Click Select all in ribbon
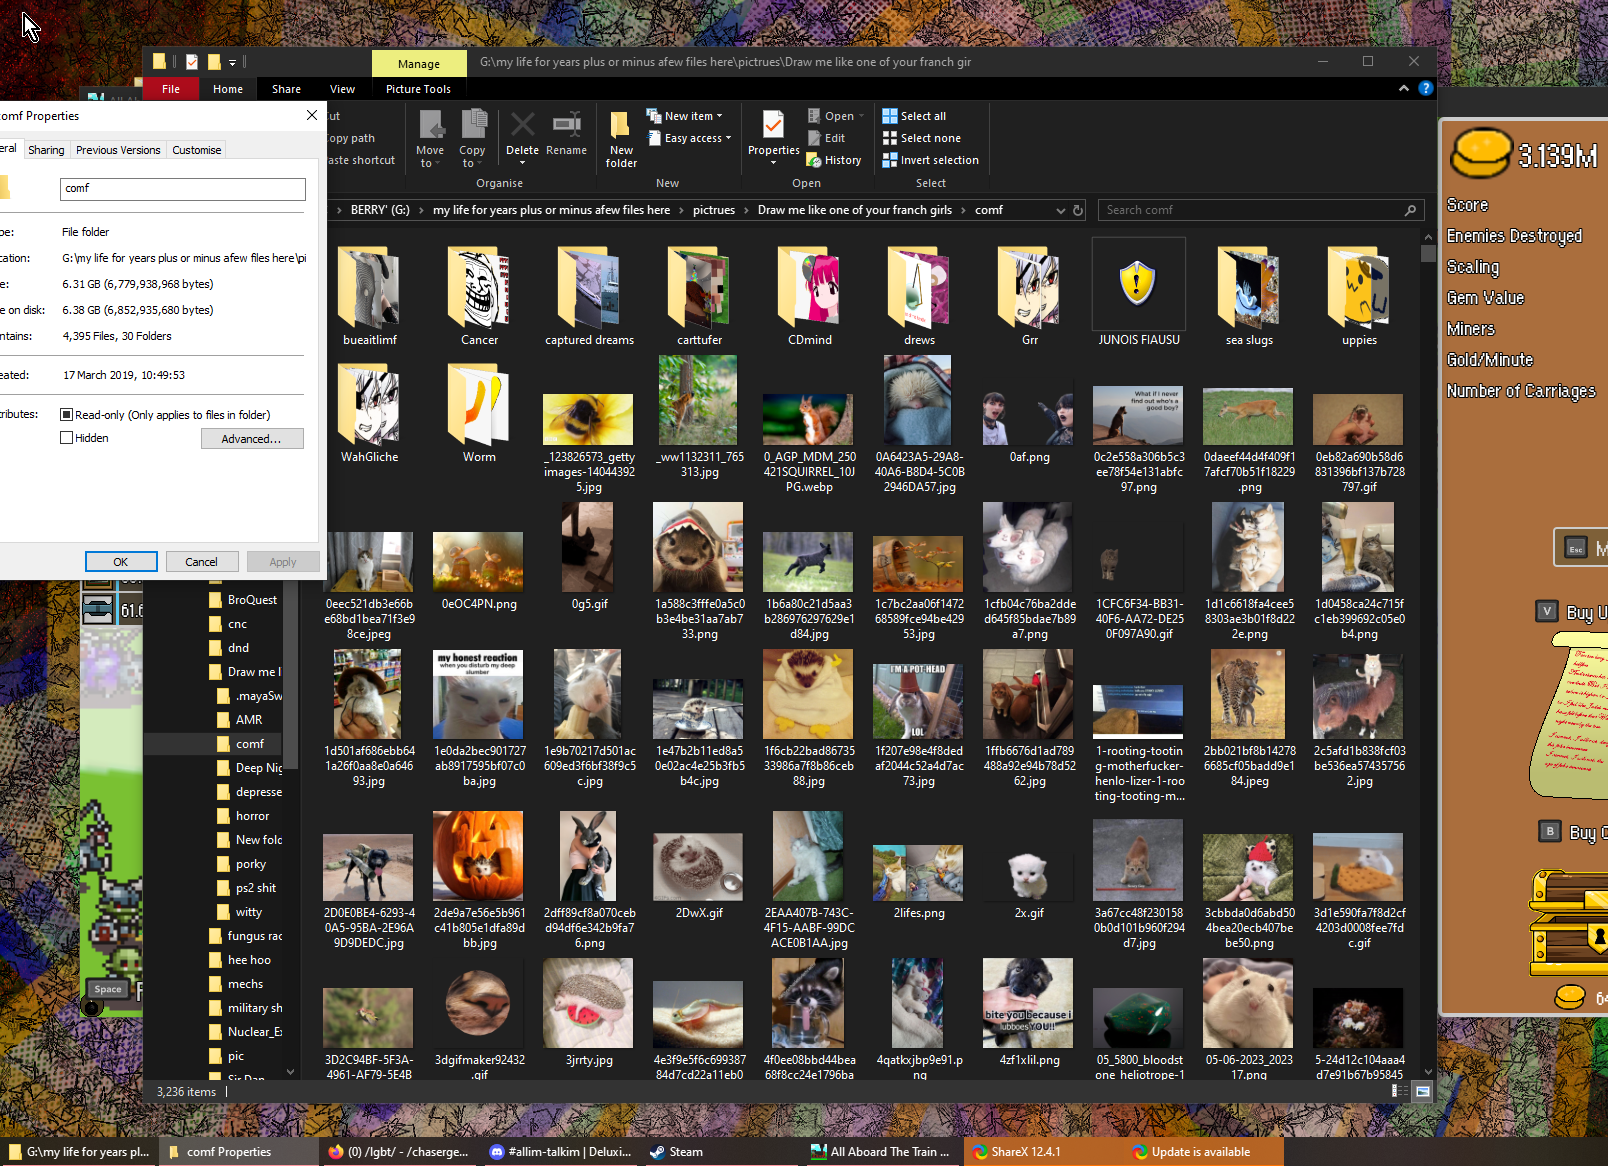Viewport: 1608px width, 1166px height. tap(914, 116)
